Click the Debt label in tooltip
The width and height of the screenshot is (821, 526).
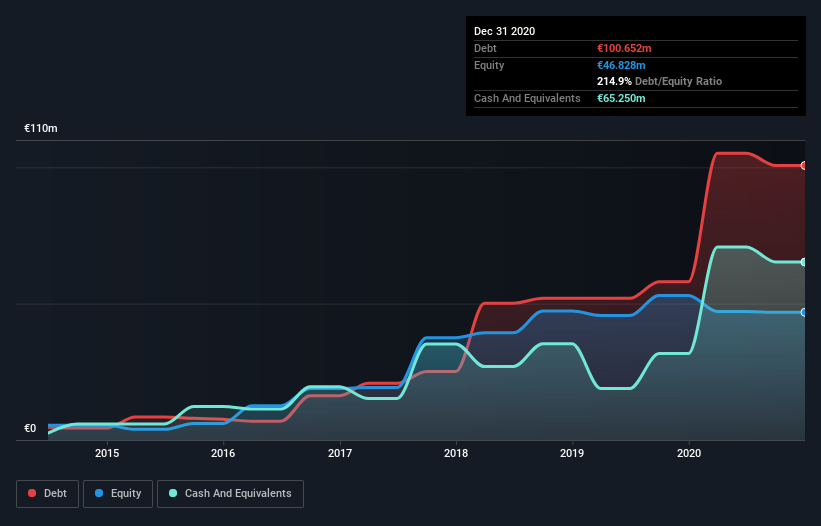pyautogui.click(x=485, y=49)
